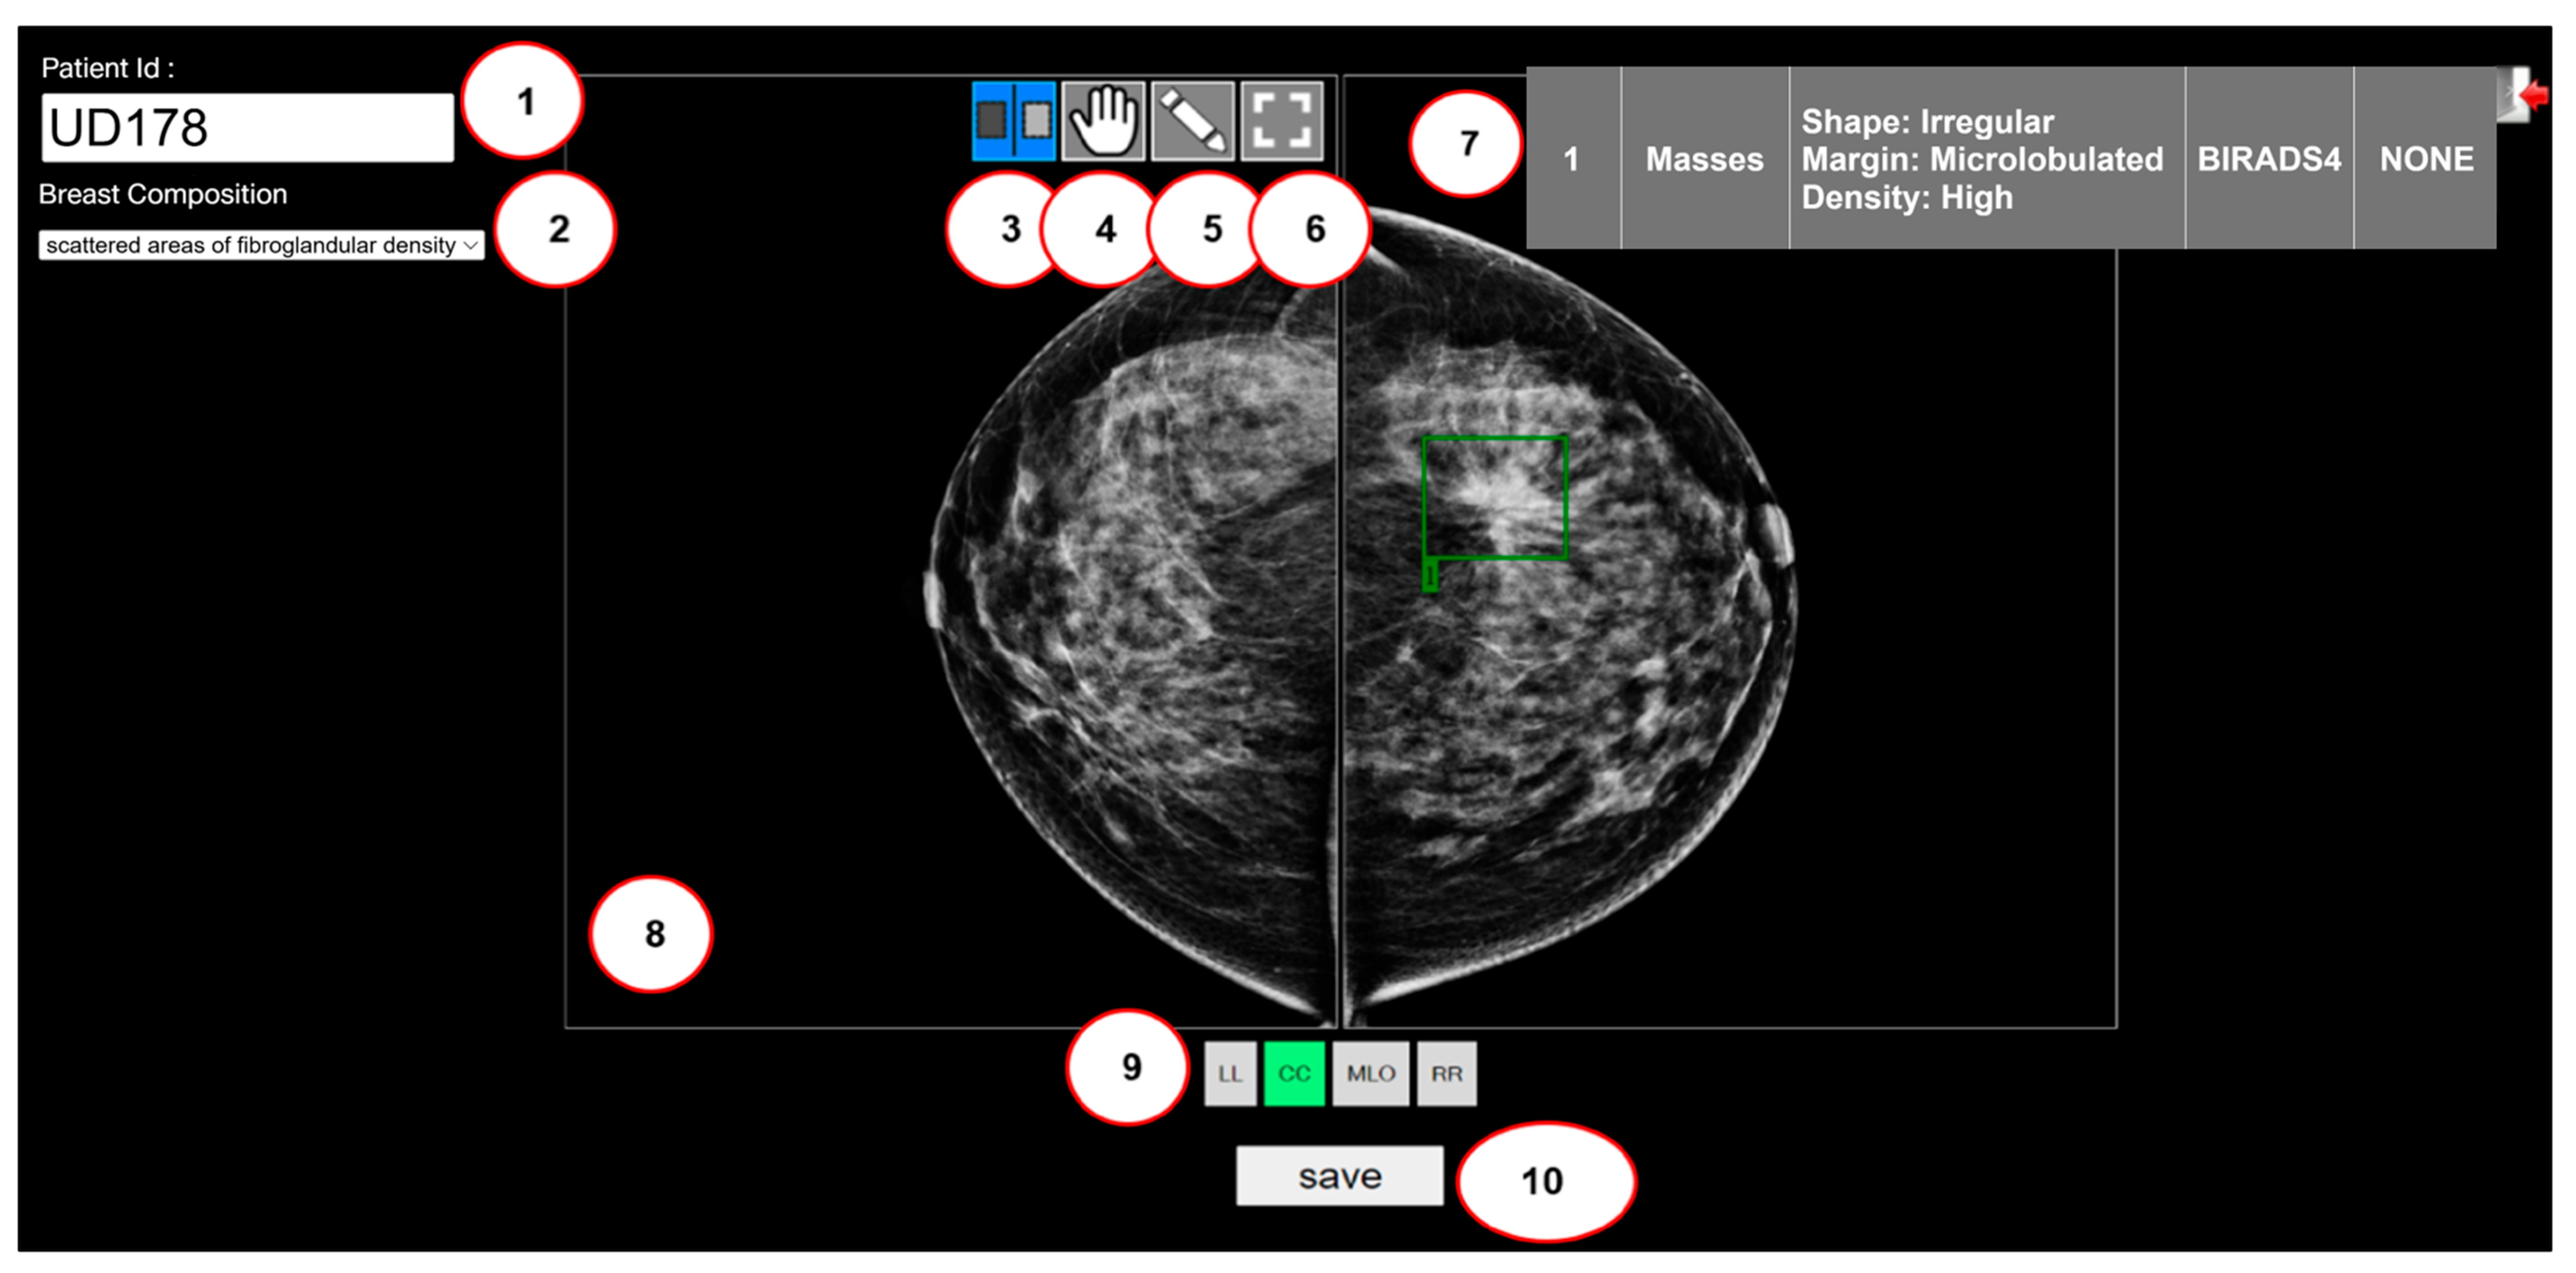Click the green lesion bounding box
2576x1273 pixels.
click(1495, 497)
